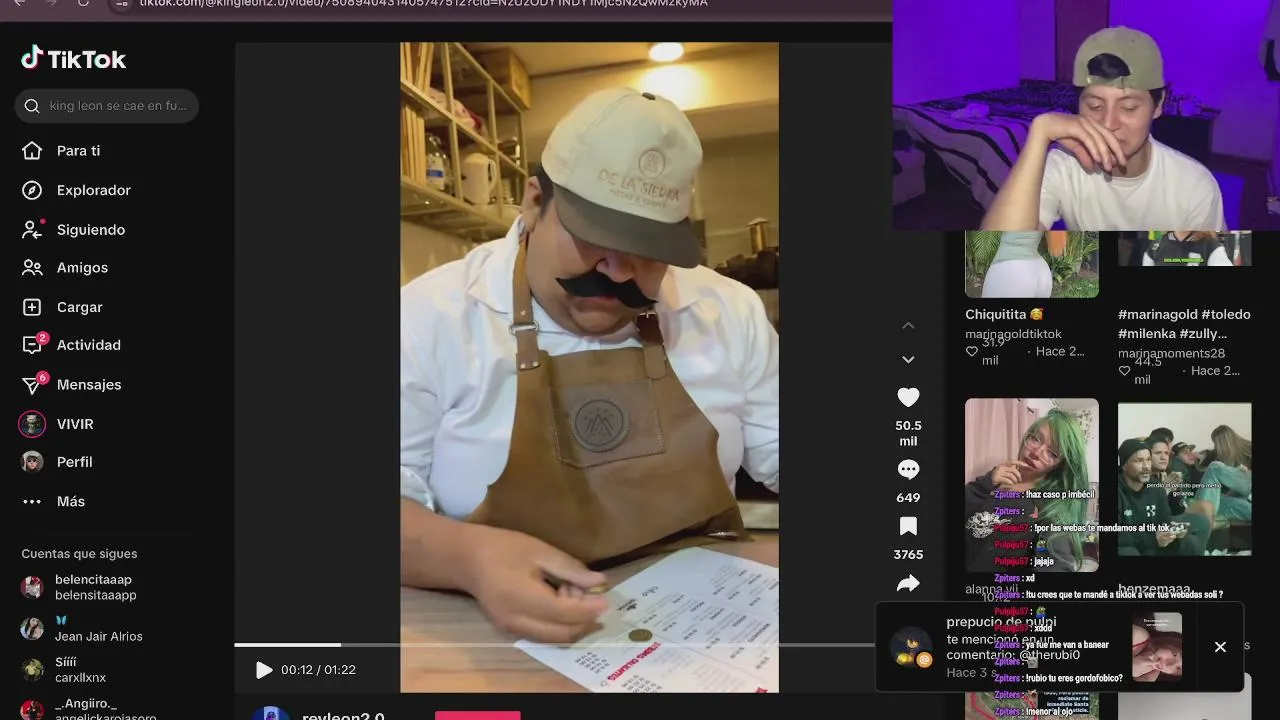Click the plus-square icon for Cargar

point(32,307)
